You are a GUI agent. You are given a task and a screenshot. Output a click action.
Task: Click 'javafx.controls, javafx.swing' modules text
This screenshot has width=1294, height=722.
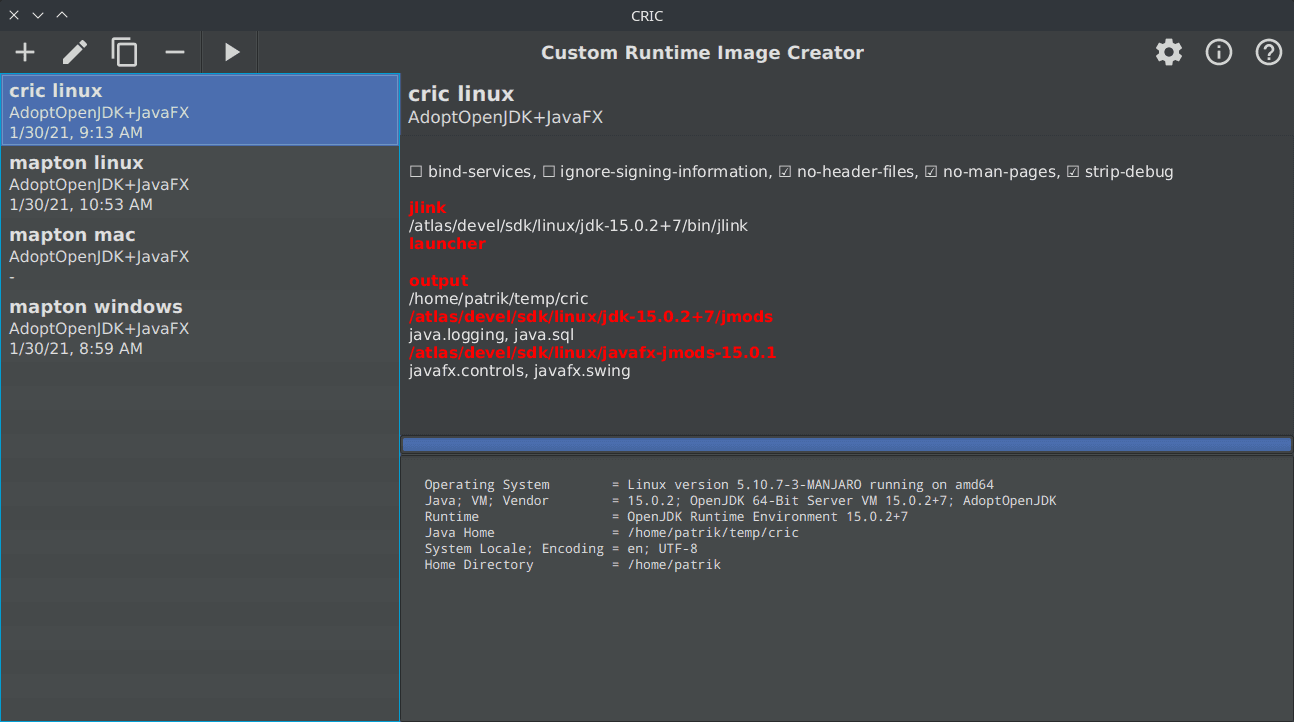(x=519, y=371)
